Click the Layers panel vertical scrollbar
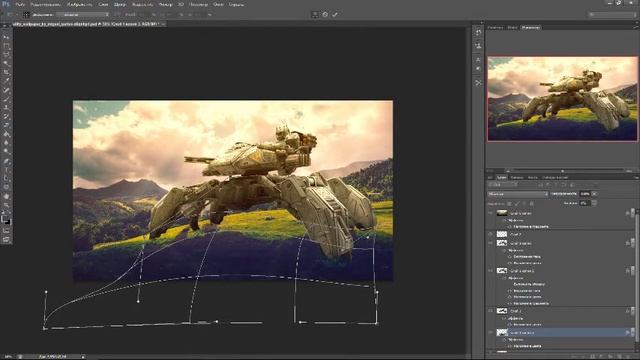The width and height of the screenshot is (640, 360). click(x=638, y=278)
